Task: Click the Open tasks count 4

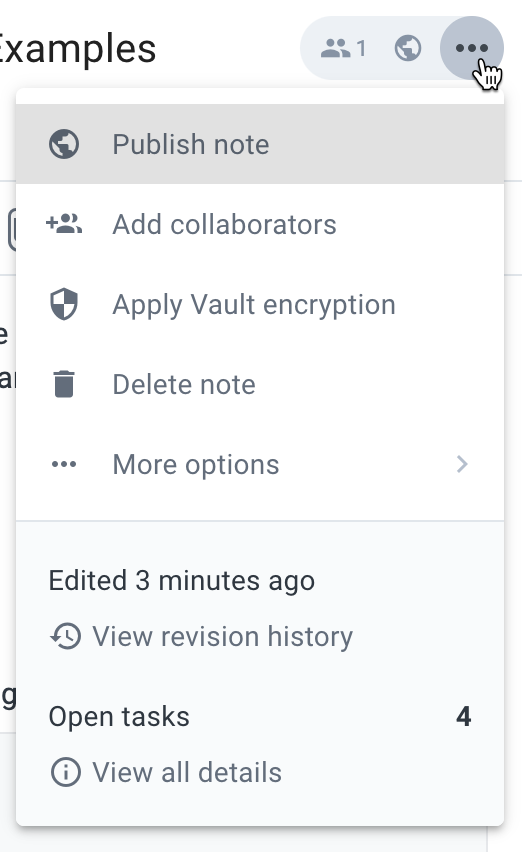Action: (463, 717)
